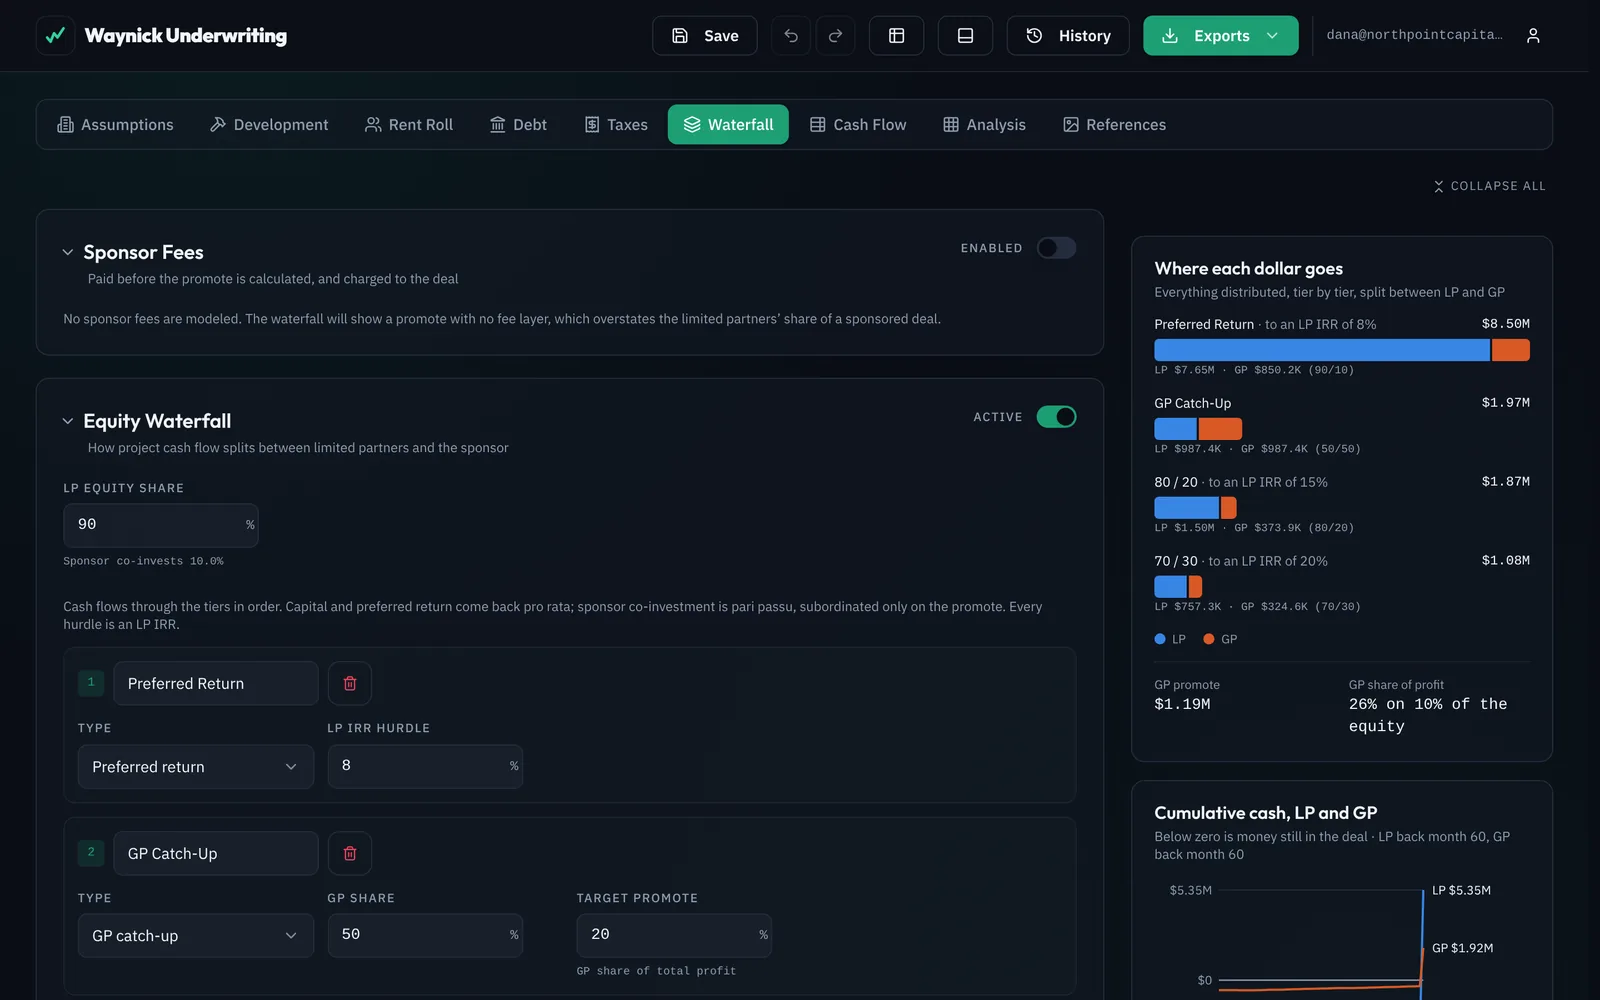
Task: Click the redo arrow icon
Action: point(835,36)
